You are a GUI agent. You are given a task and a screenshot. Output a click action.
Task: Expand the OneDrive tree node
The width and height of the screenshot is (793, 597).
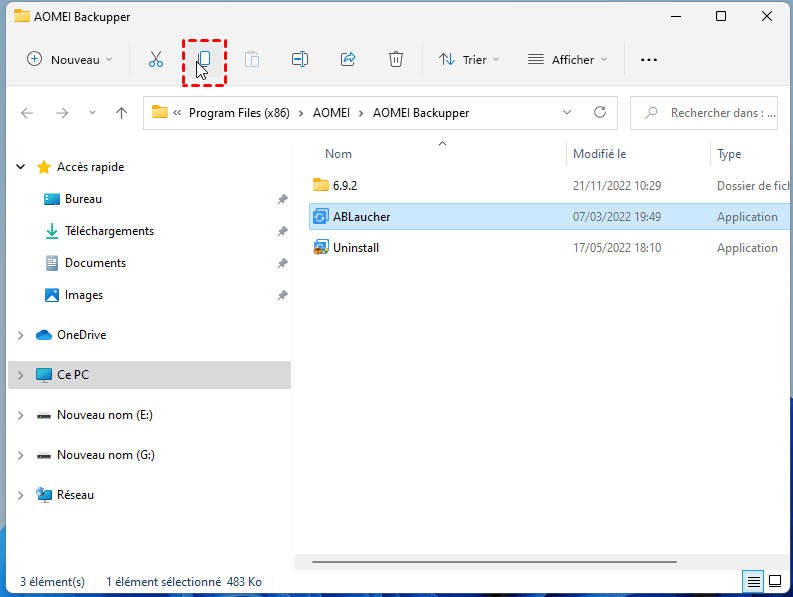(21, 335)
